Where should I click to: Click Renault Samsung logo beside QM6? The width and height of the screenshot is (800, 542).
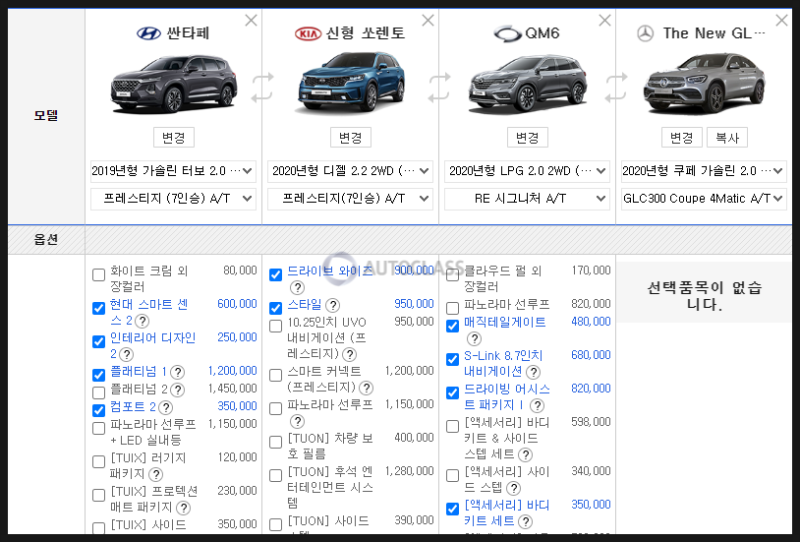(508, 34)
